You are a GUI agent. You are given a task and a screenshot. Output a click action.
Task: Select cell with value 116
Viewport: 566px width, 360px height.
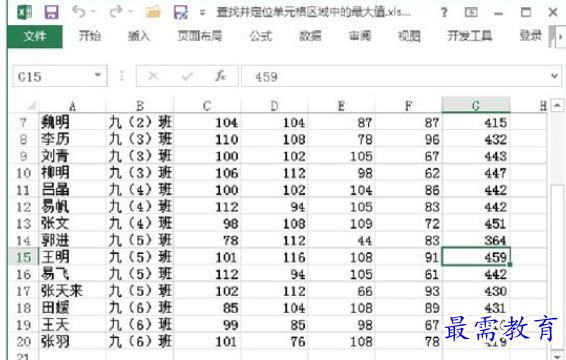click(274, 257)
